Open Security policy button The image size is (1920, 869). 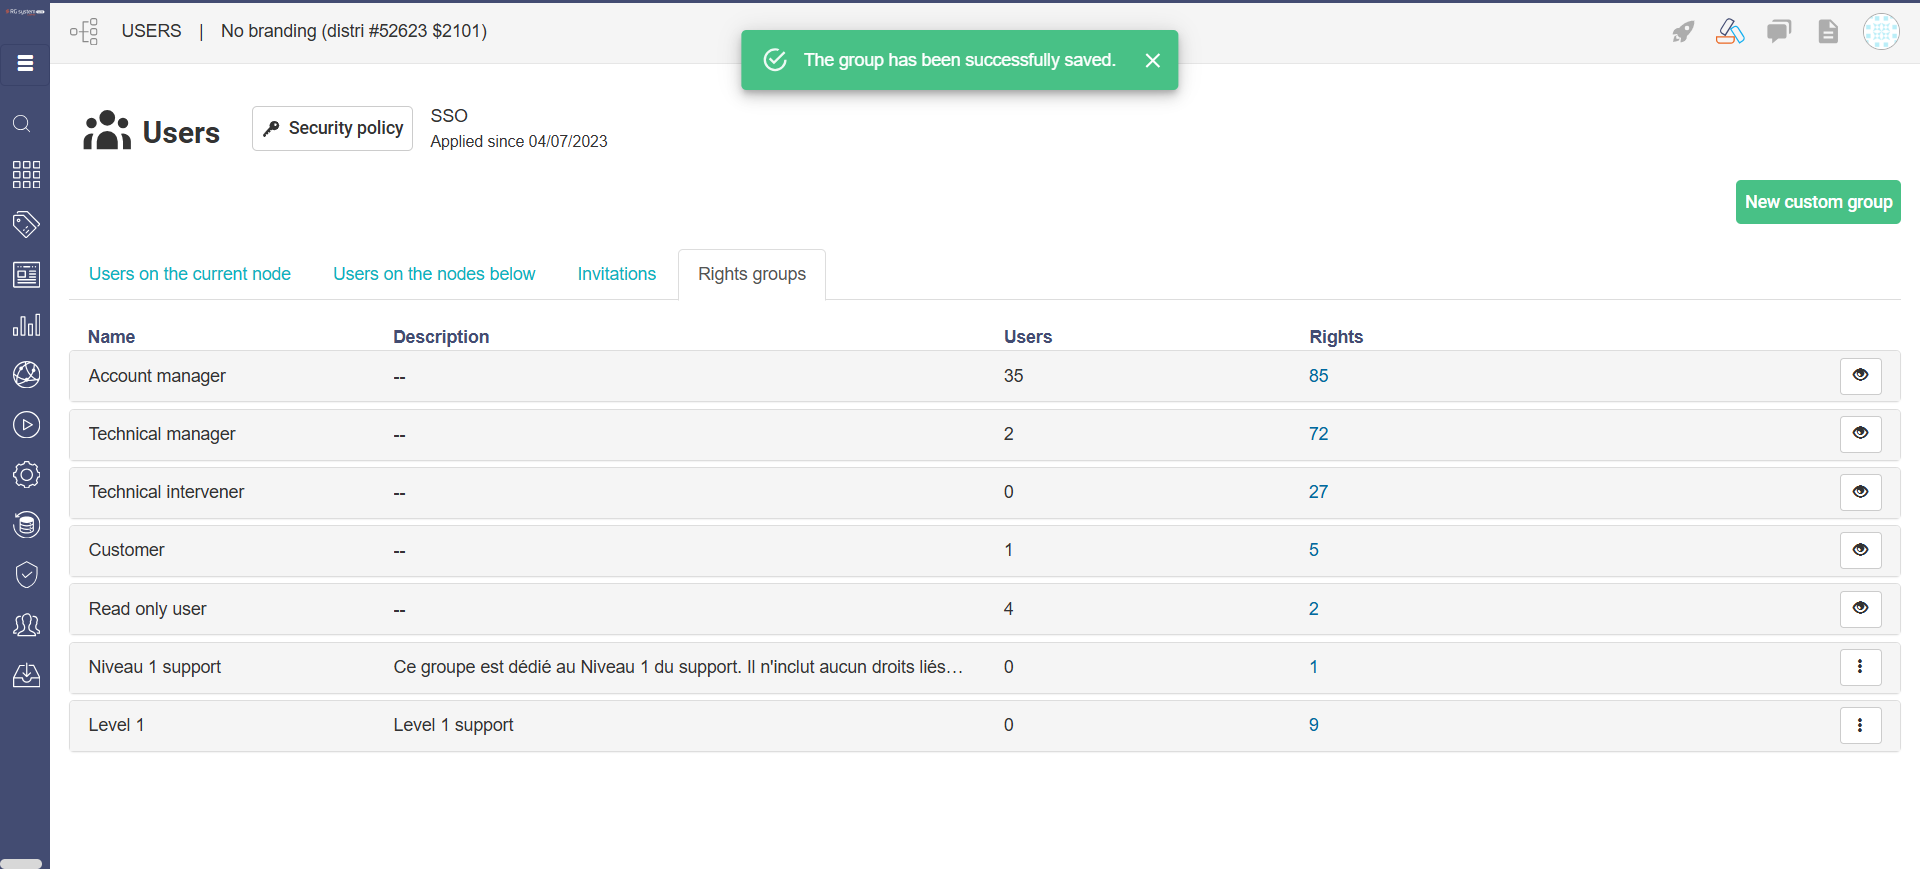click(x=332, y=129)
